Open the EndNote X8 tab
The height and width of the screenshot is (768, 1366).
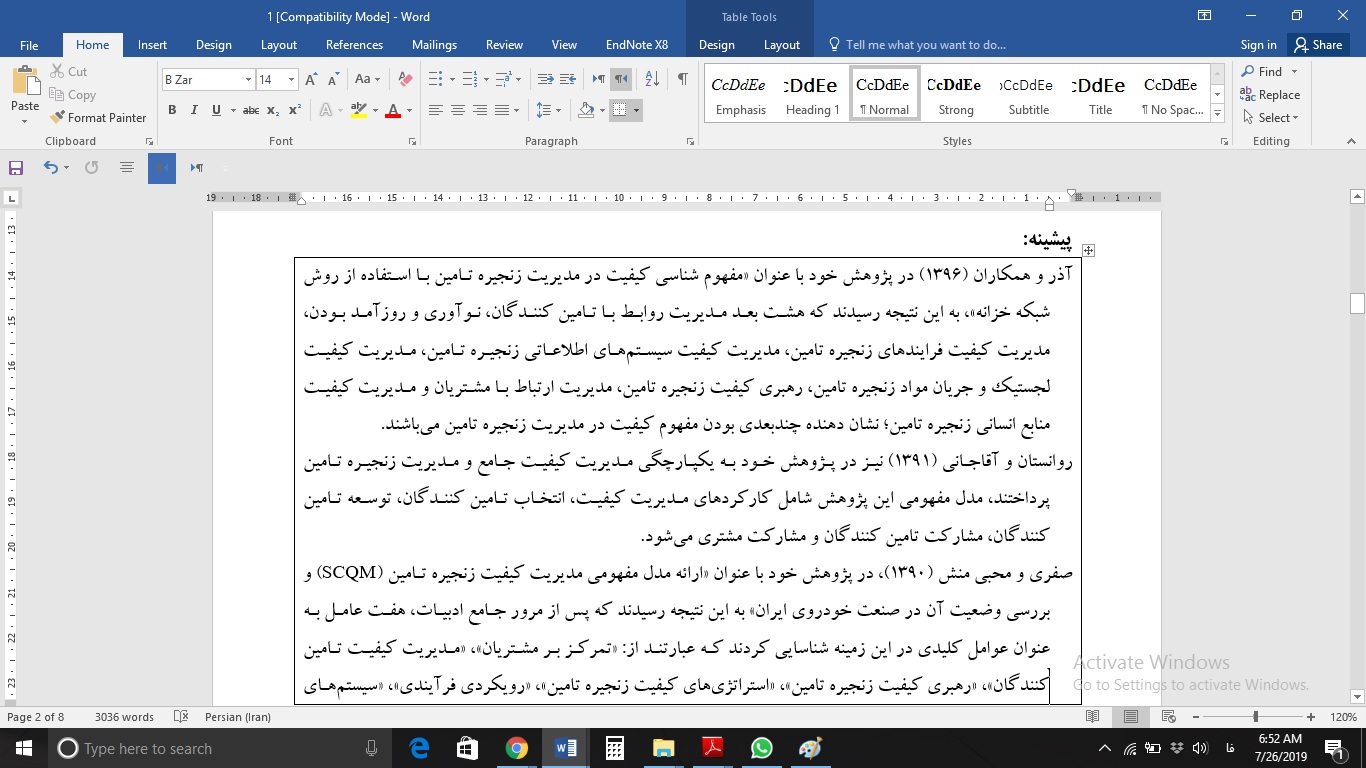pos(636,45)
